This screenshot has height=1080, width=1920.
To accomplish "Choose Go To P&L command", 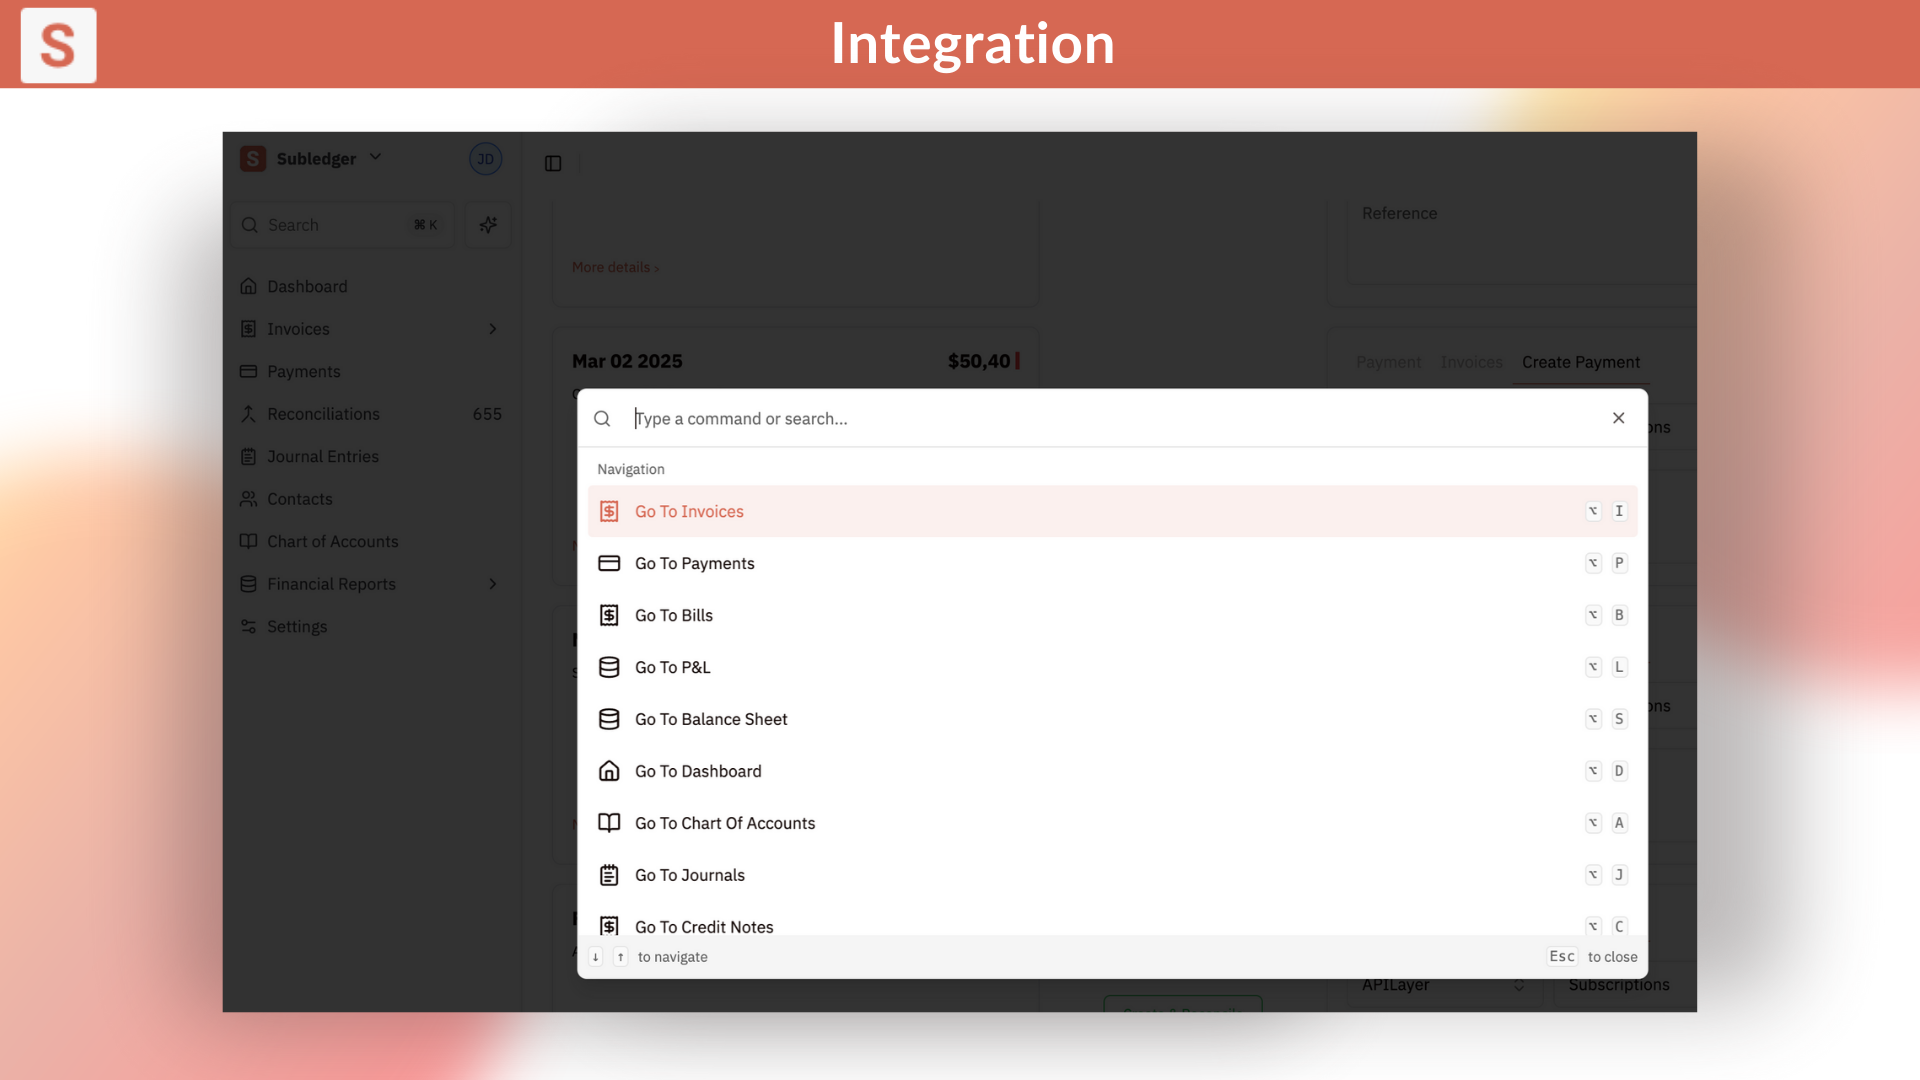I will pyautogui.click(x=672, y=667).
